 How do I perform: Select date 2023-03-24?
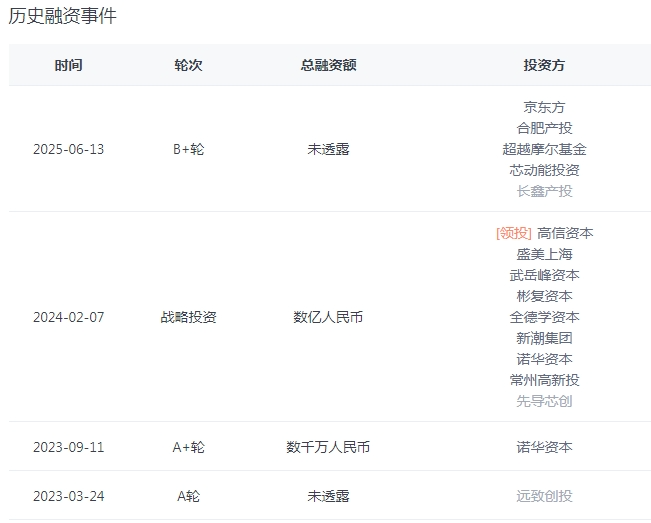[69, 496]
